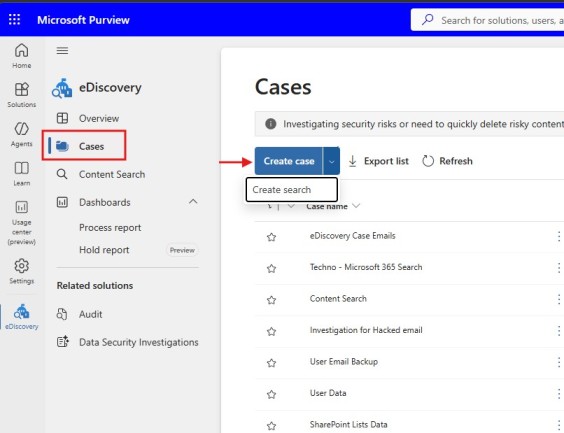Star the Content Search case
564x433 pixels.
click(x=272, y=300)
